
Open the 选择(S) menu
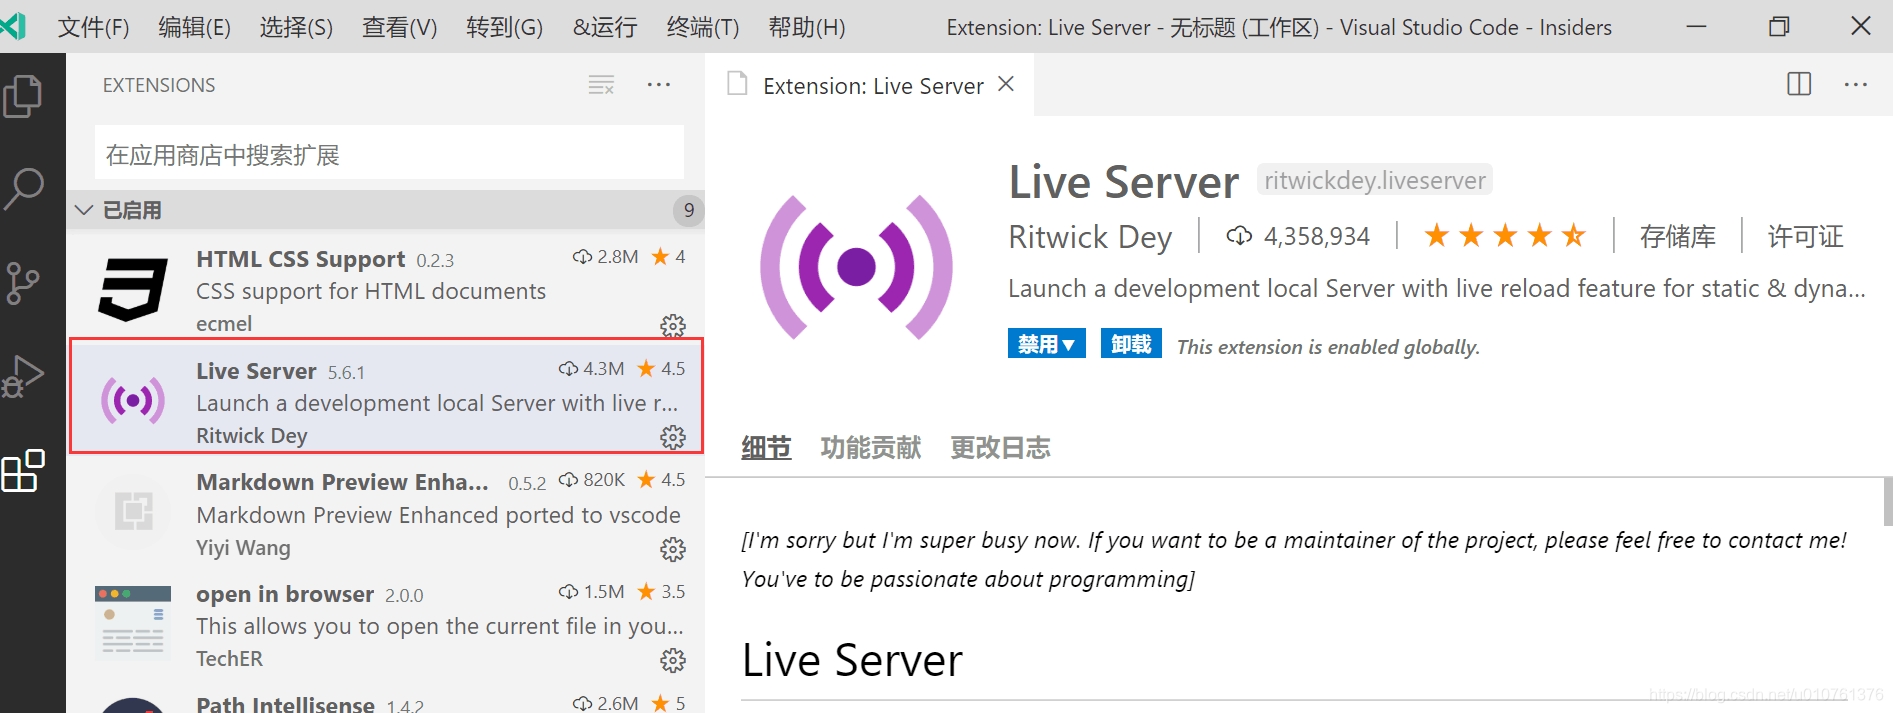click(x=296, y=27)
